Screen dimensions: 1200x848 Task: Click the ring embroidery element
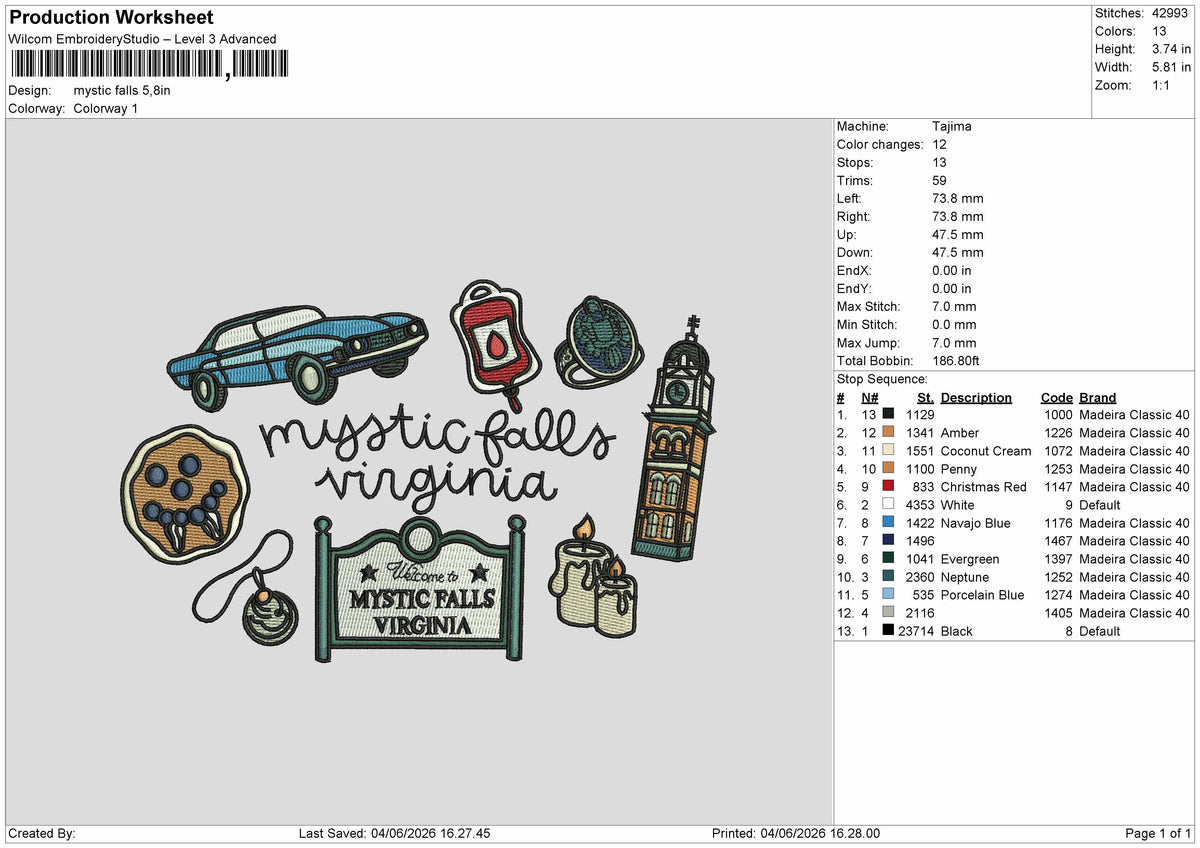click(598, 341)
